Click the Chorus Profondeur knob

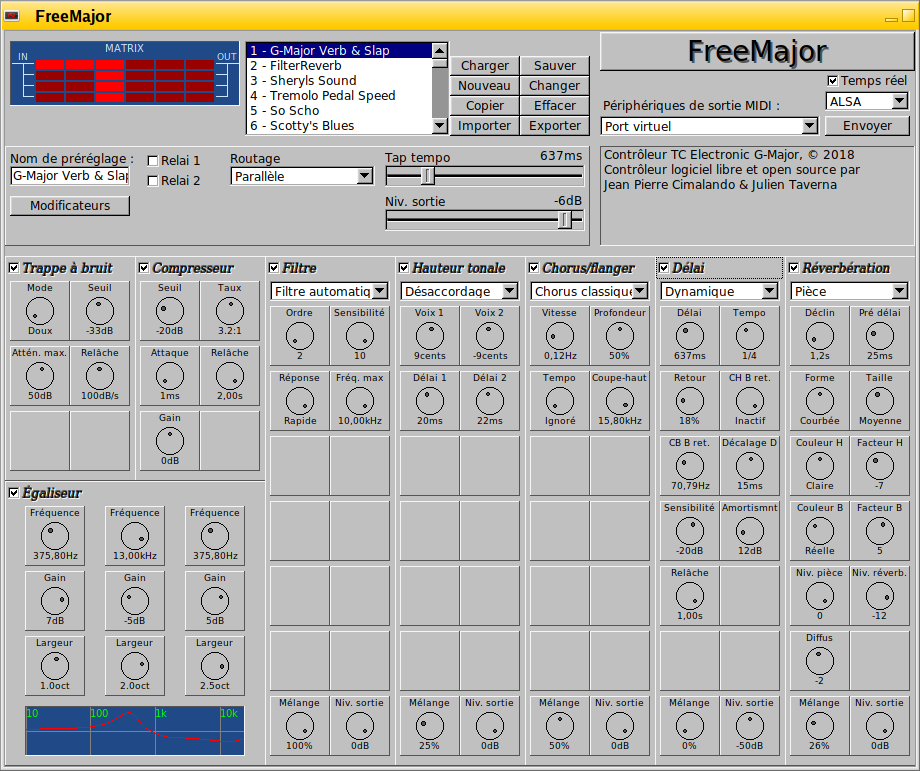click(620, 336)
